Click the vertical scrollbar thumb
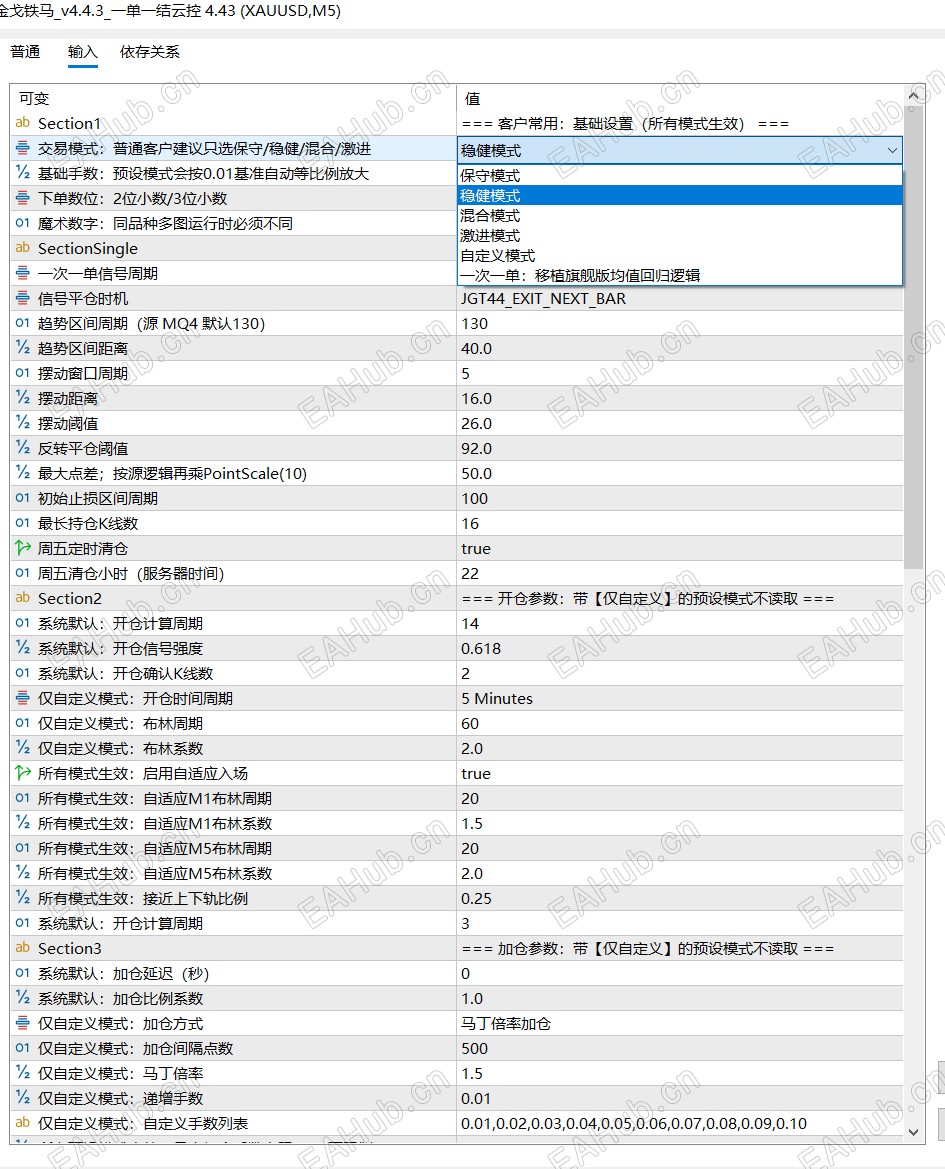Screen dimensions: 945x1169 [914, 338]
